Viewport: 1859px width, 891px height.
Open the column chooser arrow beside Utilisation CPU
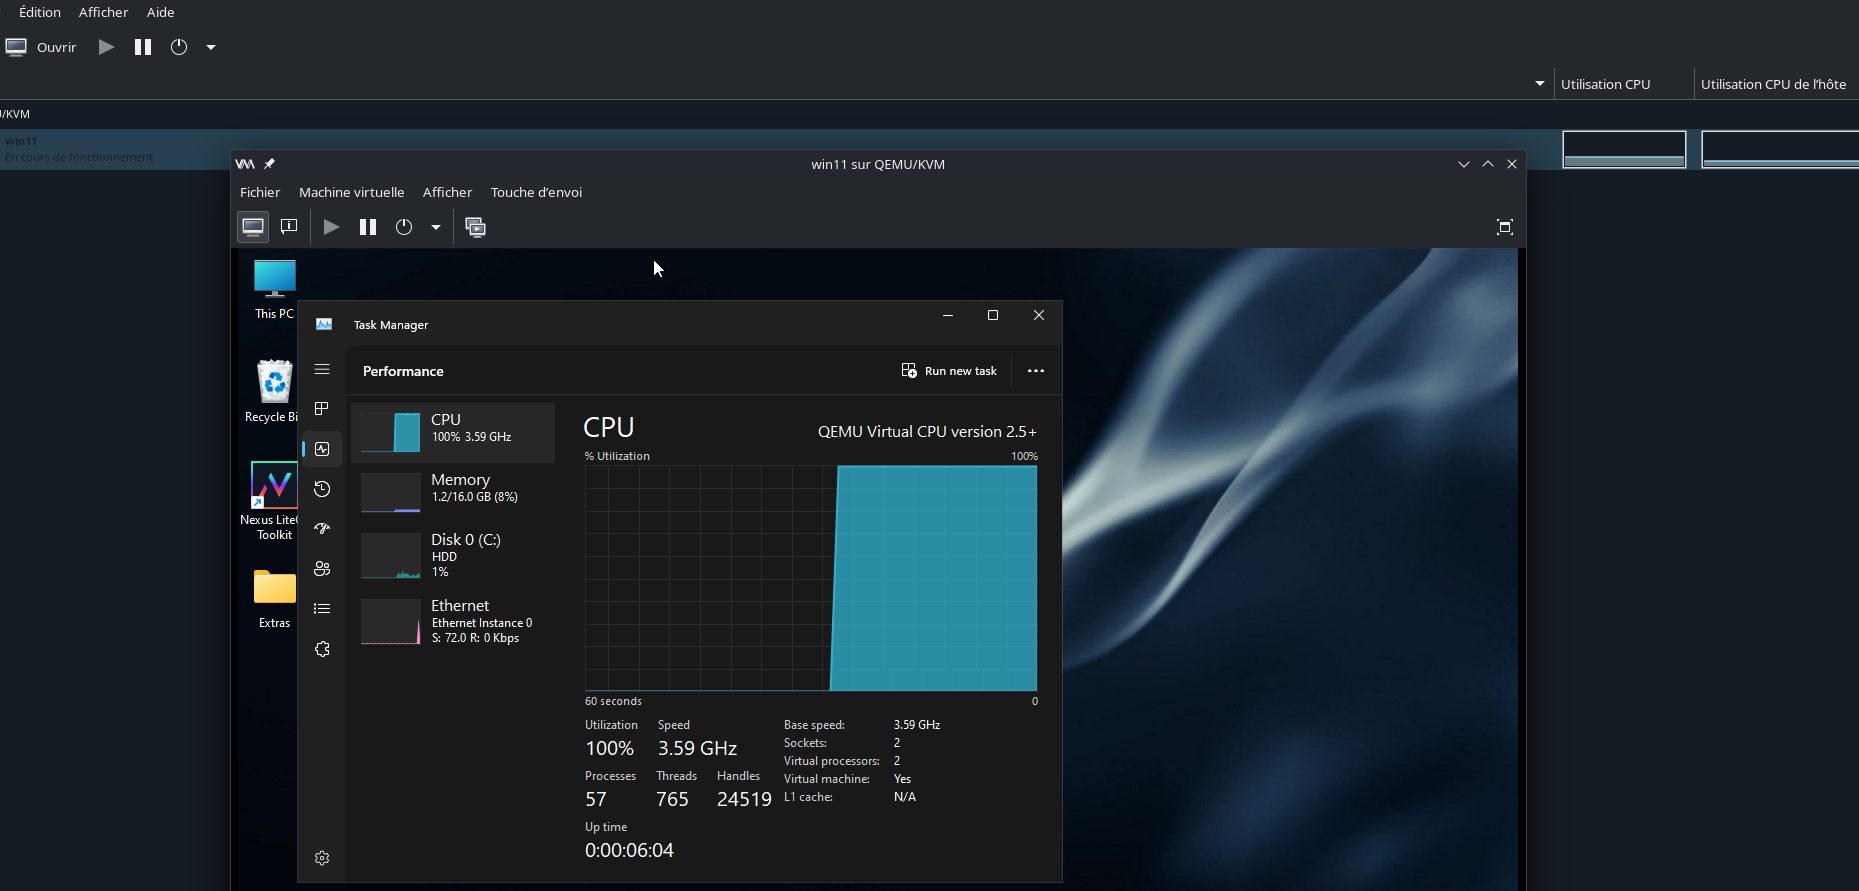pos(1540,84)
